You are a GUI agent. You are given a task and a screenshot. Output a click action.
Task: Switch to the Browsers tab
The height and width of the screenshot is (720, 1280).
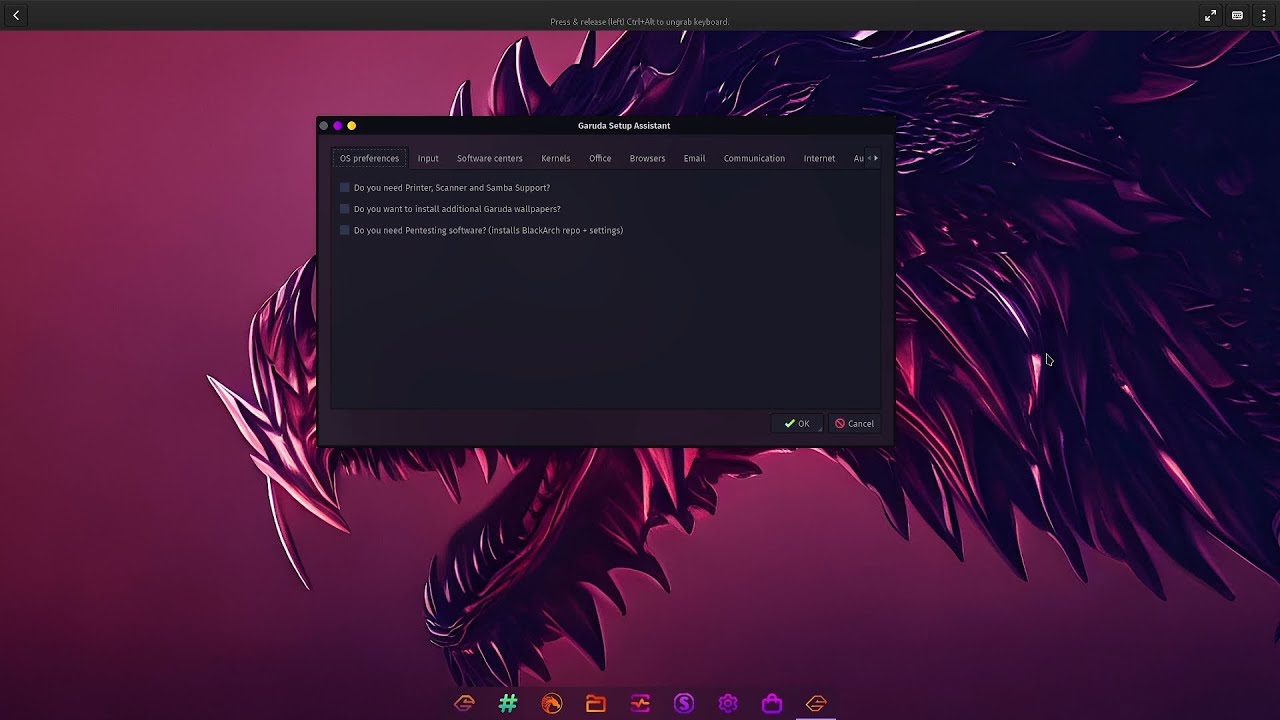tap(647, 158)
